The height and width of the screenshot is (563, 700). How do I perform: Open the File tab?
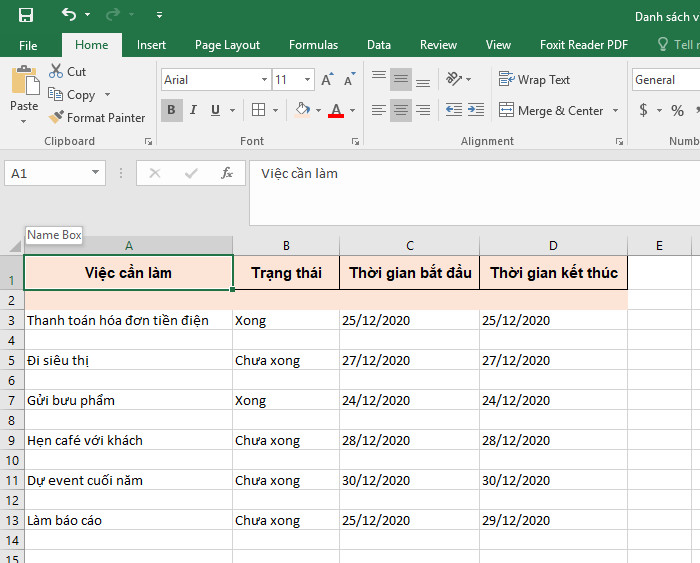(x=28, y=45)
